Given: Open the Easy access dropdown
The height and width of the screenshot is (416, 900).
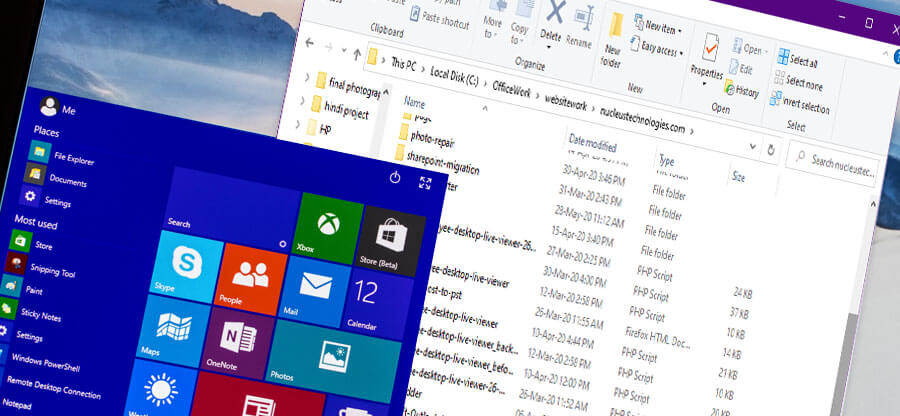Looking at the screenshot, I should (x=657, y=49).
